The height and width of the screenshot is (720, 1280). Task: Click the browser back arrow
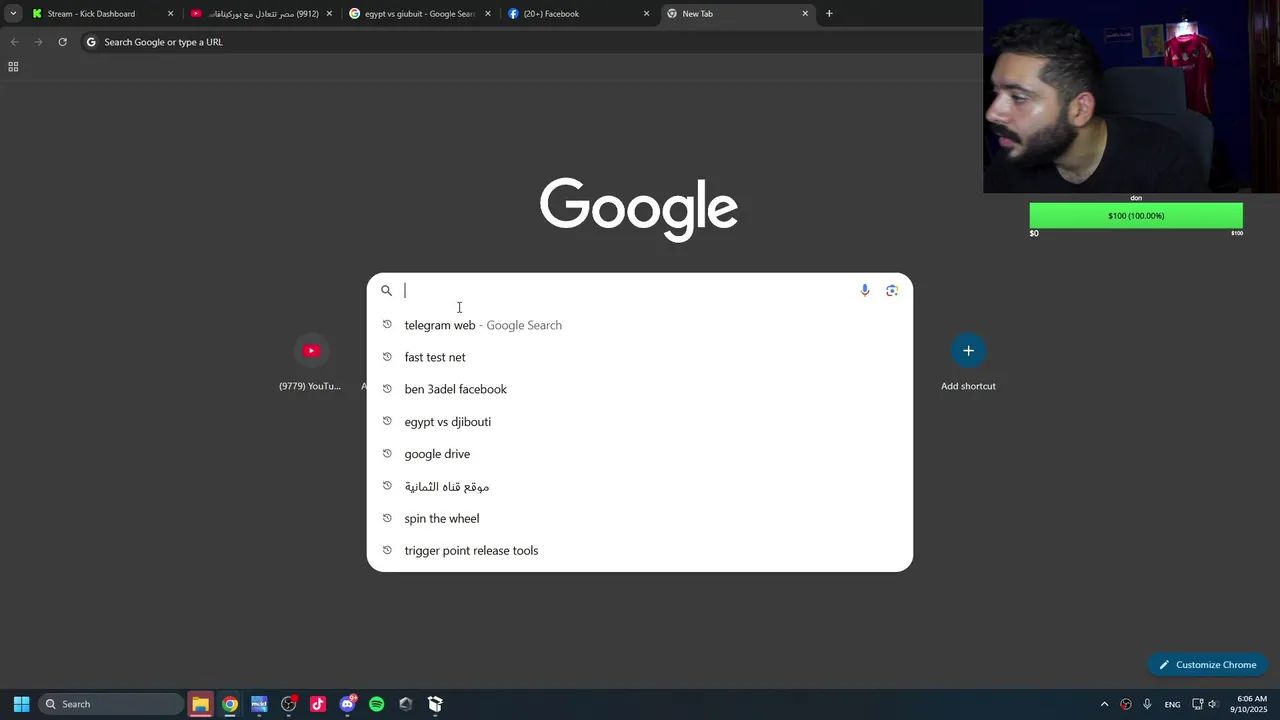point(14,42)
